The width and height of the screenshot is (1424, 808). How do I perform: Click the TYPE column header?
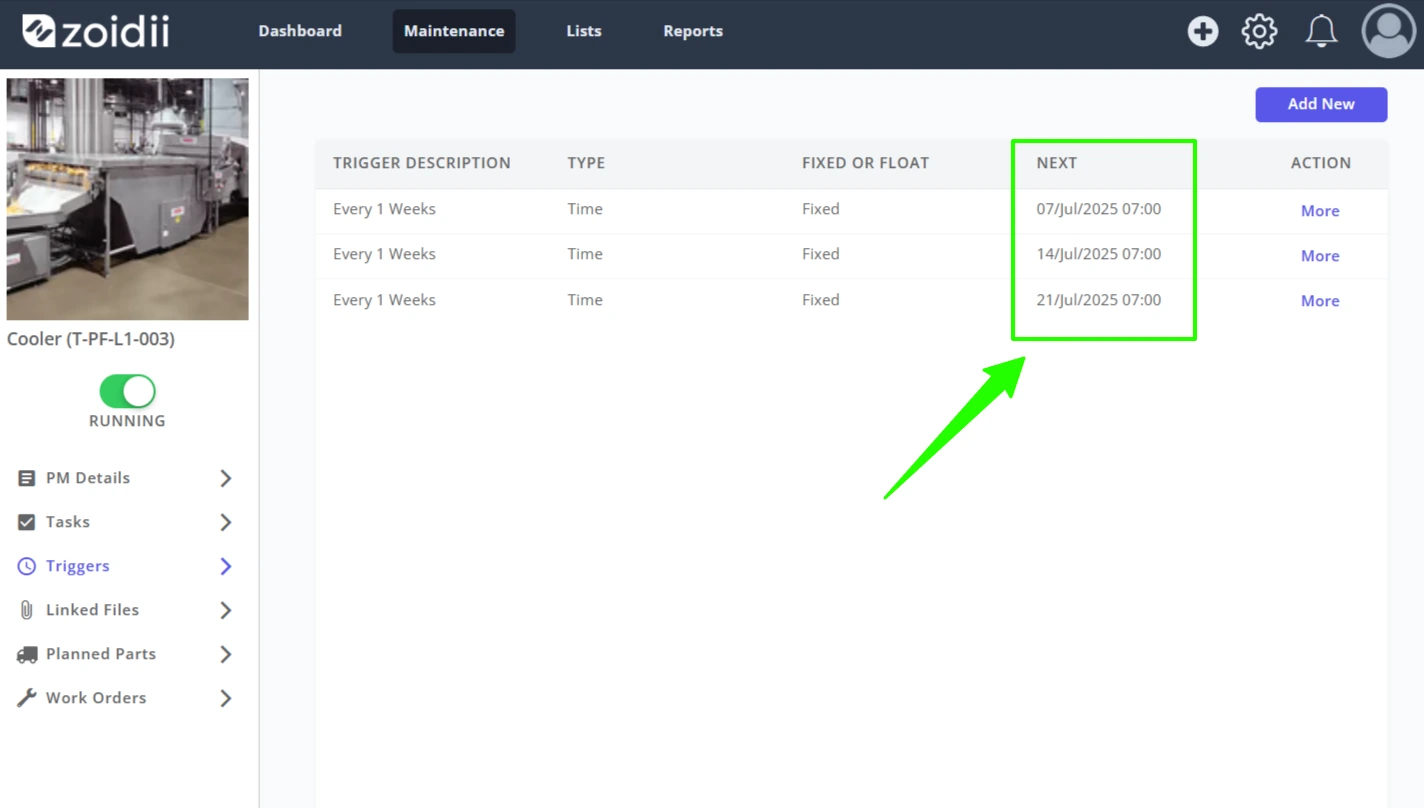(x=586, y=163)
